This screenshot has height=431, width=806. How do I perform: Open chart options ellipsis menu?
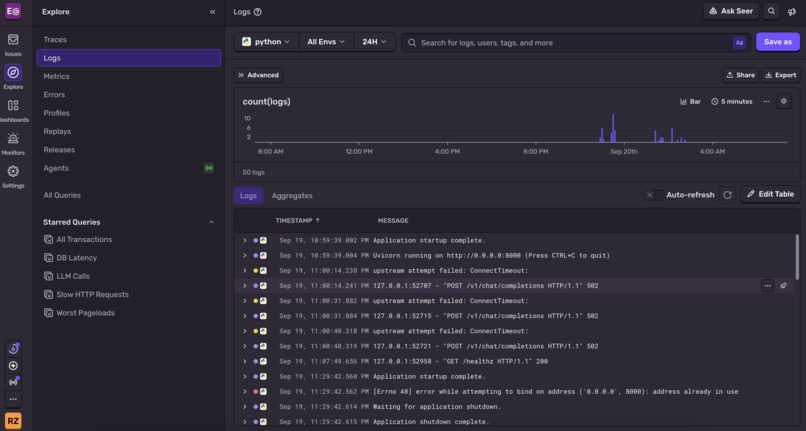tap(766, 101)
